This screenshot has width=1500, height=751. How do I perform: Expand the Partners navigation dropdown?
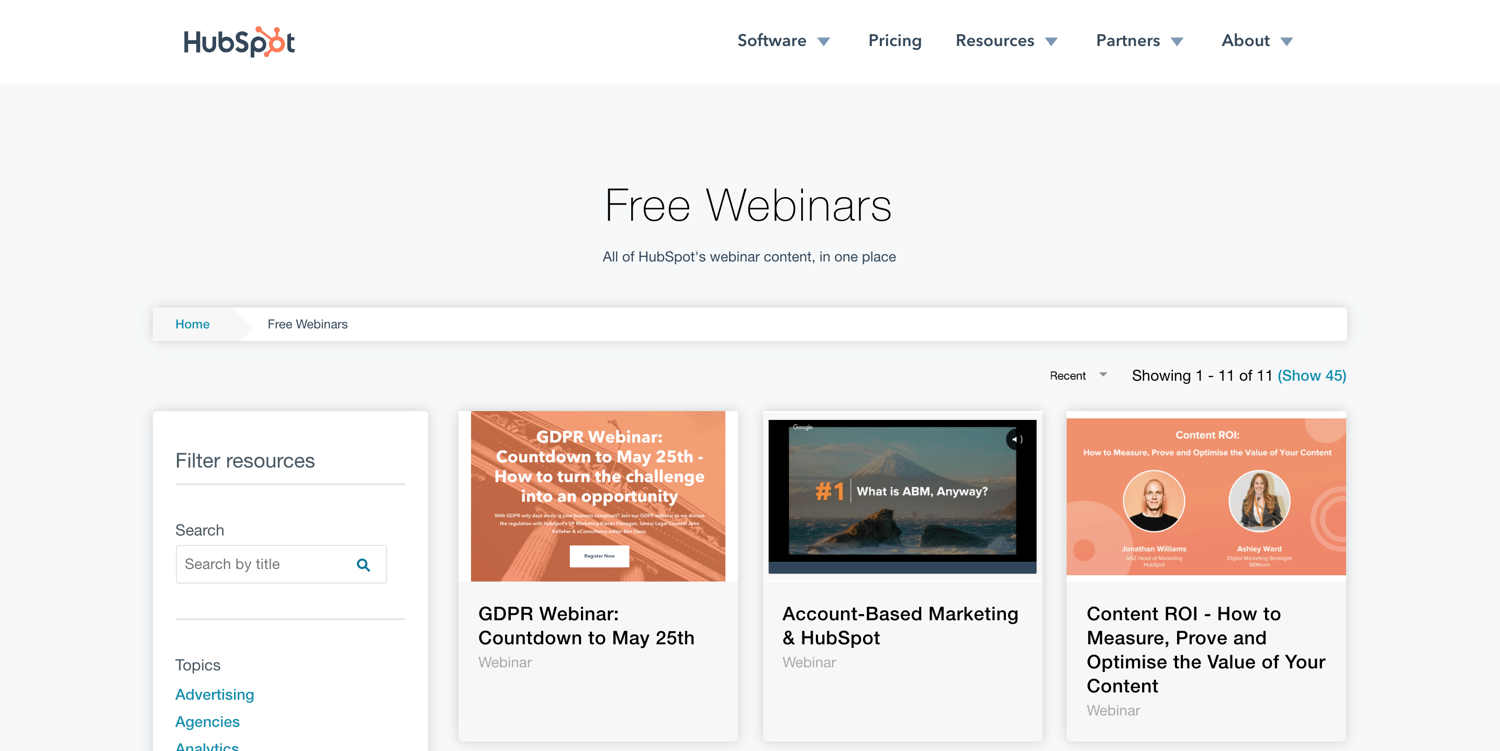coord(1139,40)
